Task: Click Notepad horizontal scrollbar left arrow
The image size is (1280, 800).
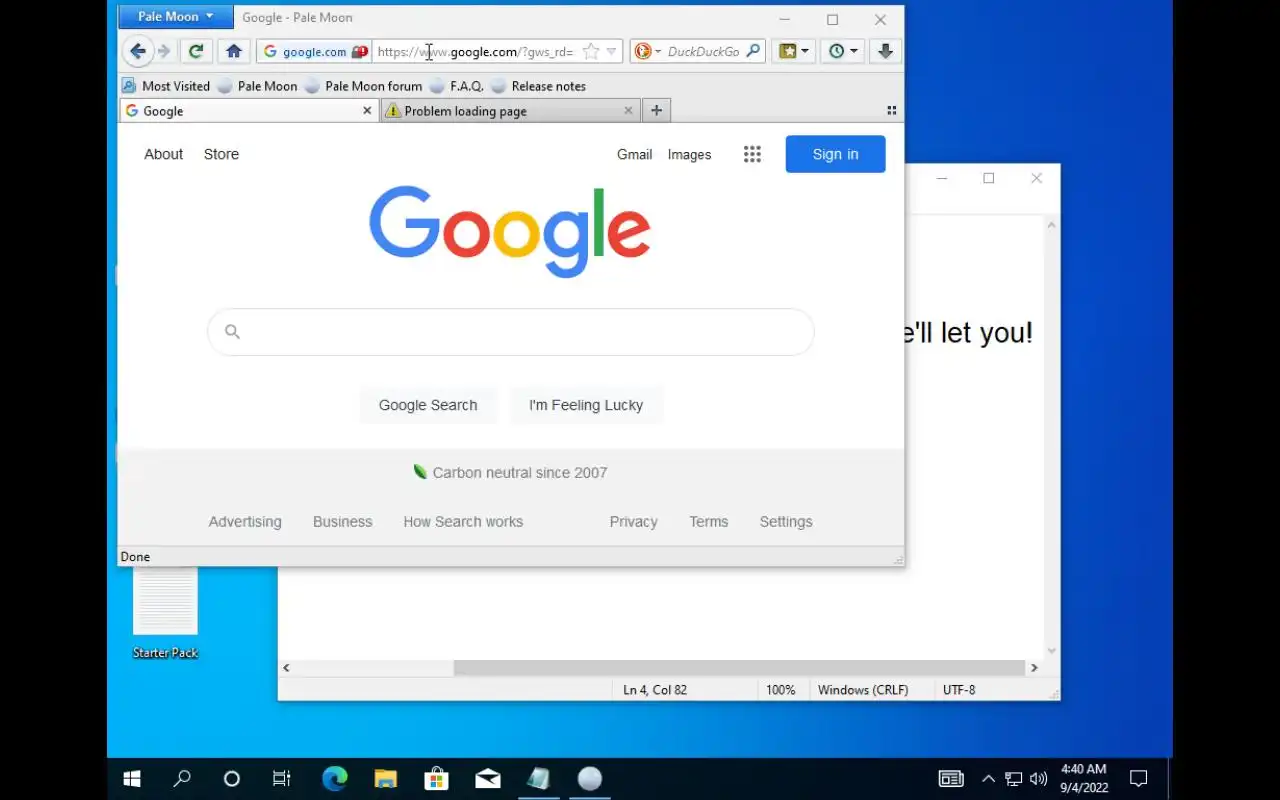Action: pyautogui.click(x=286, y=668)
